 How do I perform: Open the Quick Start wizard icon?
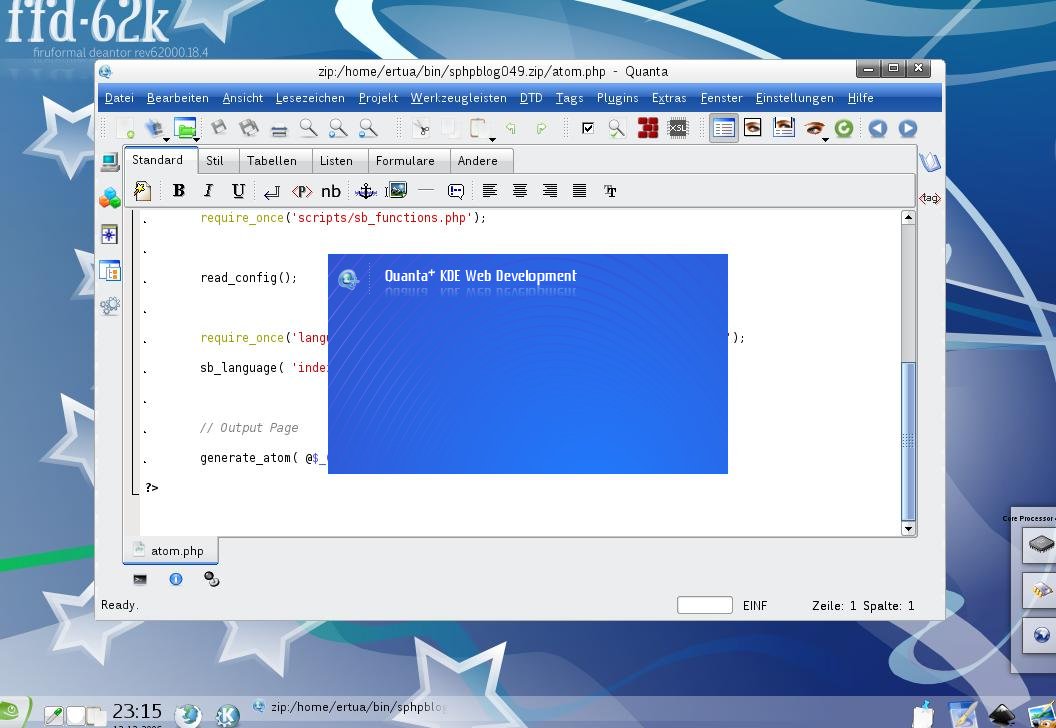click(x=141, y=191)
